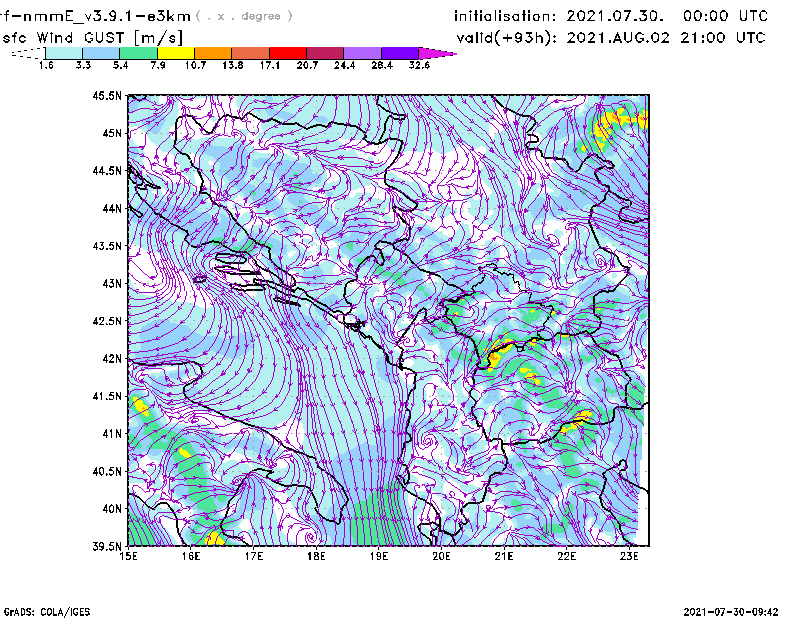Click the legend value 13.8
The image size is (800, 618).
point(233,65)
